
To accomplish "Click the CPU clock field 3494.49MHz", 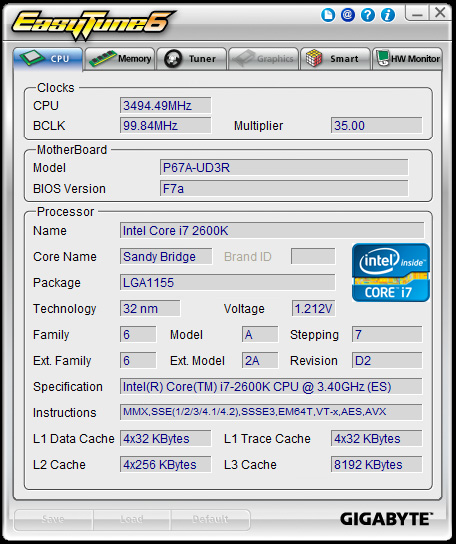I will [x=166, y=105].
